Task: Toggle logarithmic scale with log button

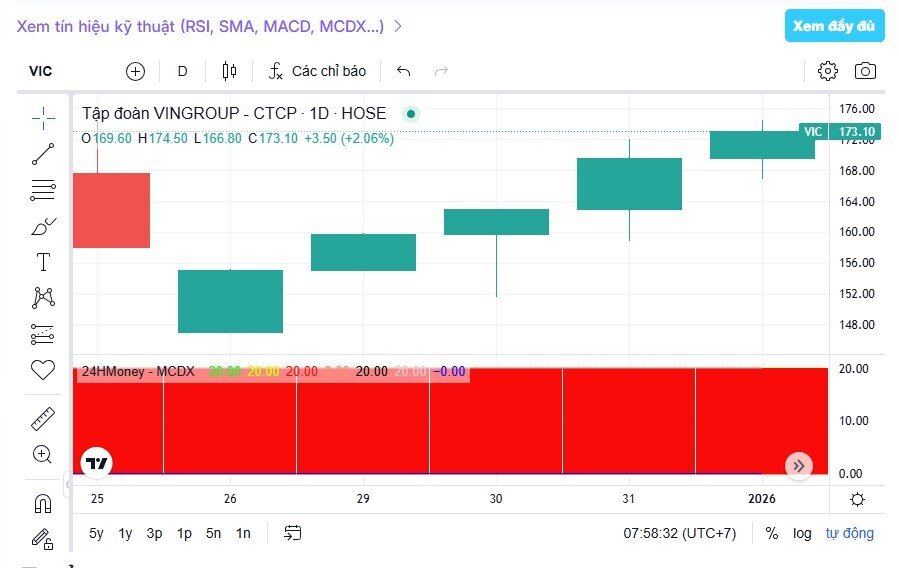Action: click(x=802, y=533)
